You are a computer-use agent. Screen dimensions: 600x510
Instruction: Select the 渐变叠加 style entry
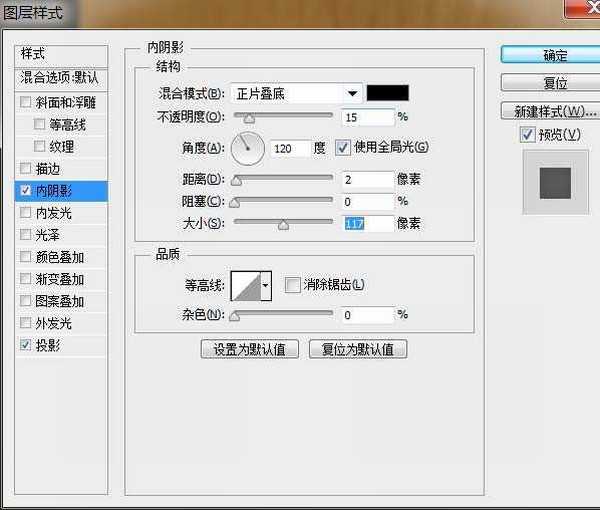(x=60, y=279)
